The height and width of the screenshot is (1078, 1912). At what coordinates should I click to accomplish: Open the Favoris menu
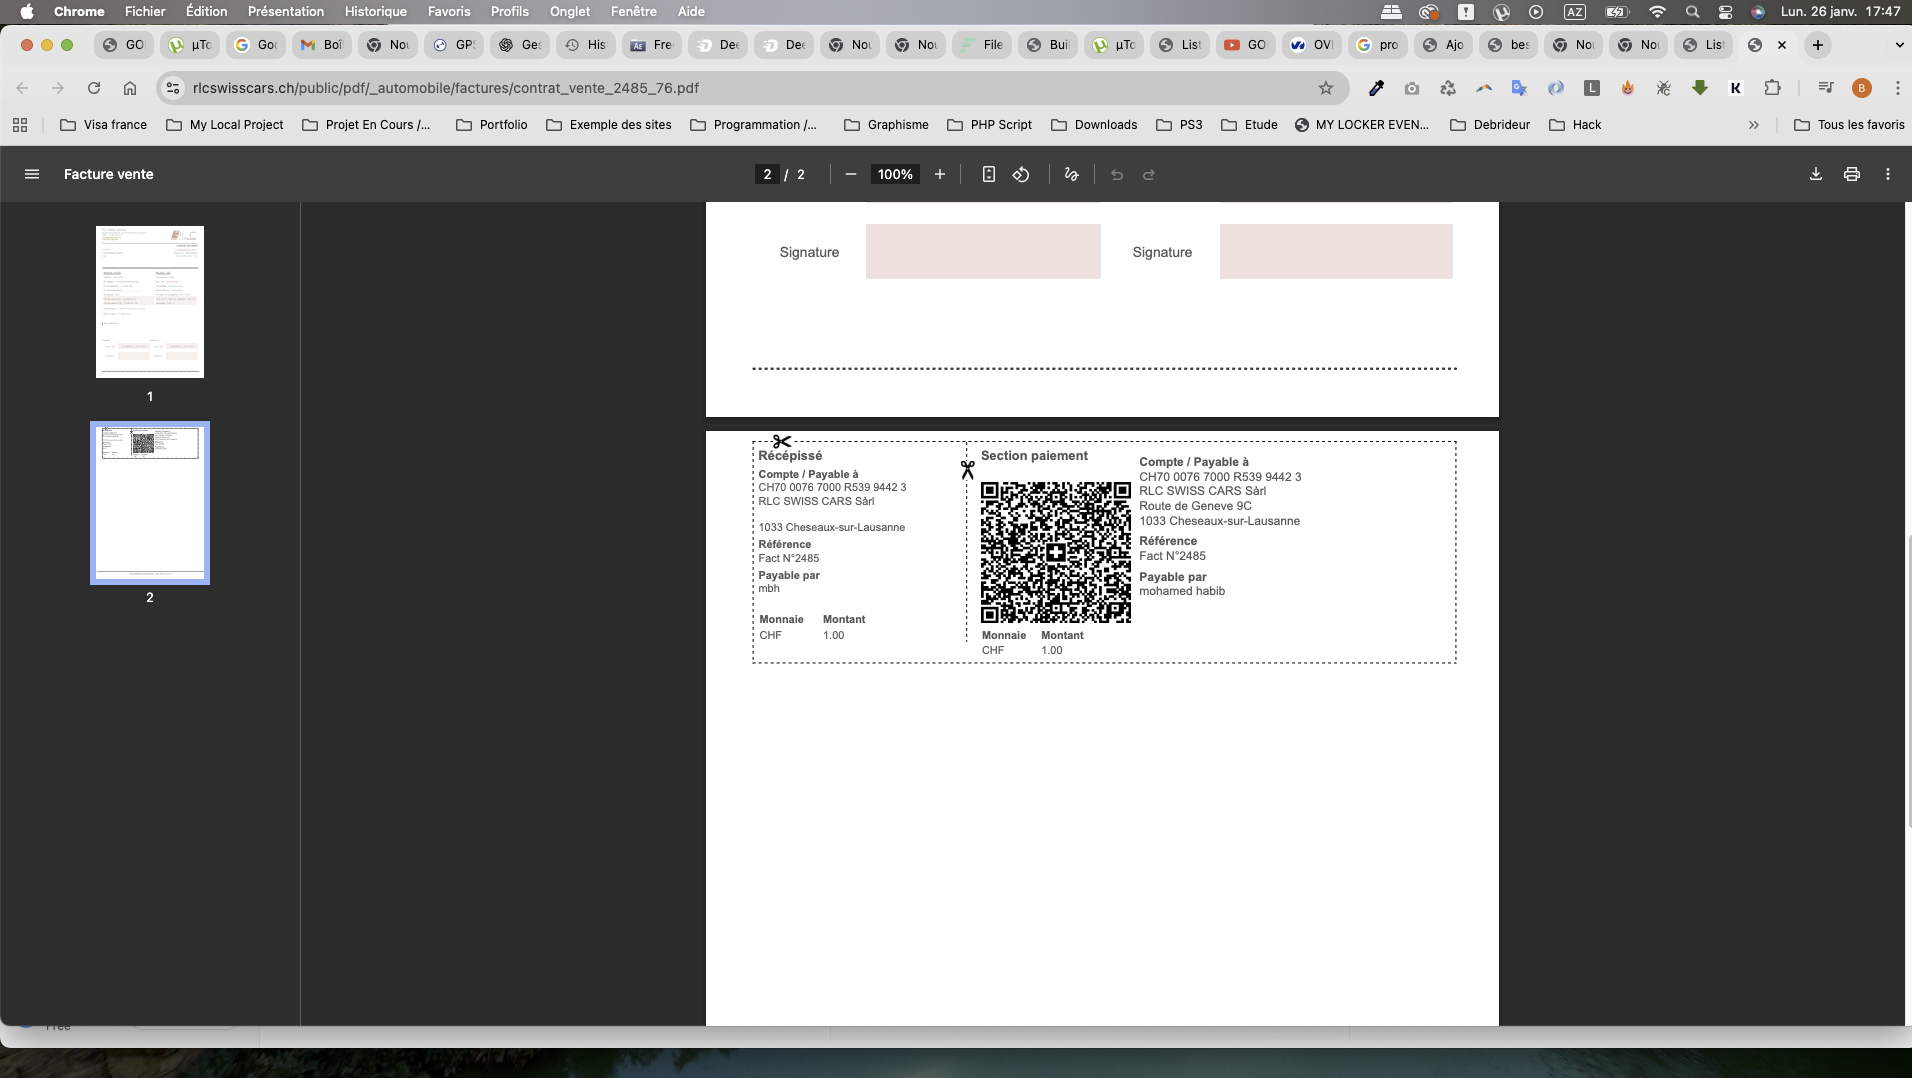(448, 11)
